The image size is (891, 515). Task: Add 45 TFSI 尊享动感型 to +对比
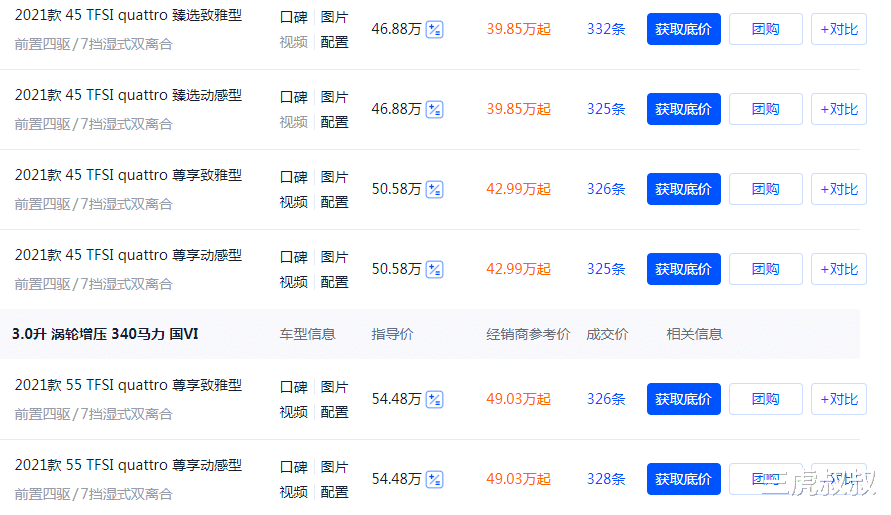pyautogui.click(x=839, y=269)
